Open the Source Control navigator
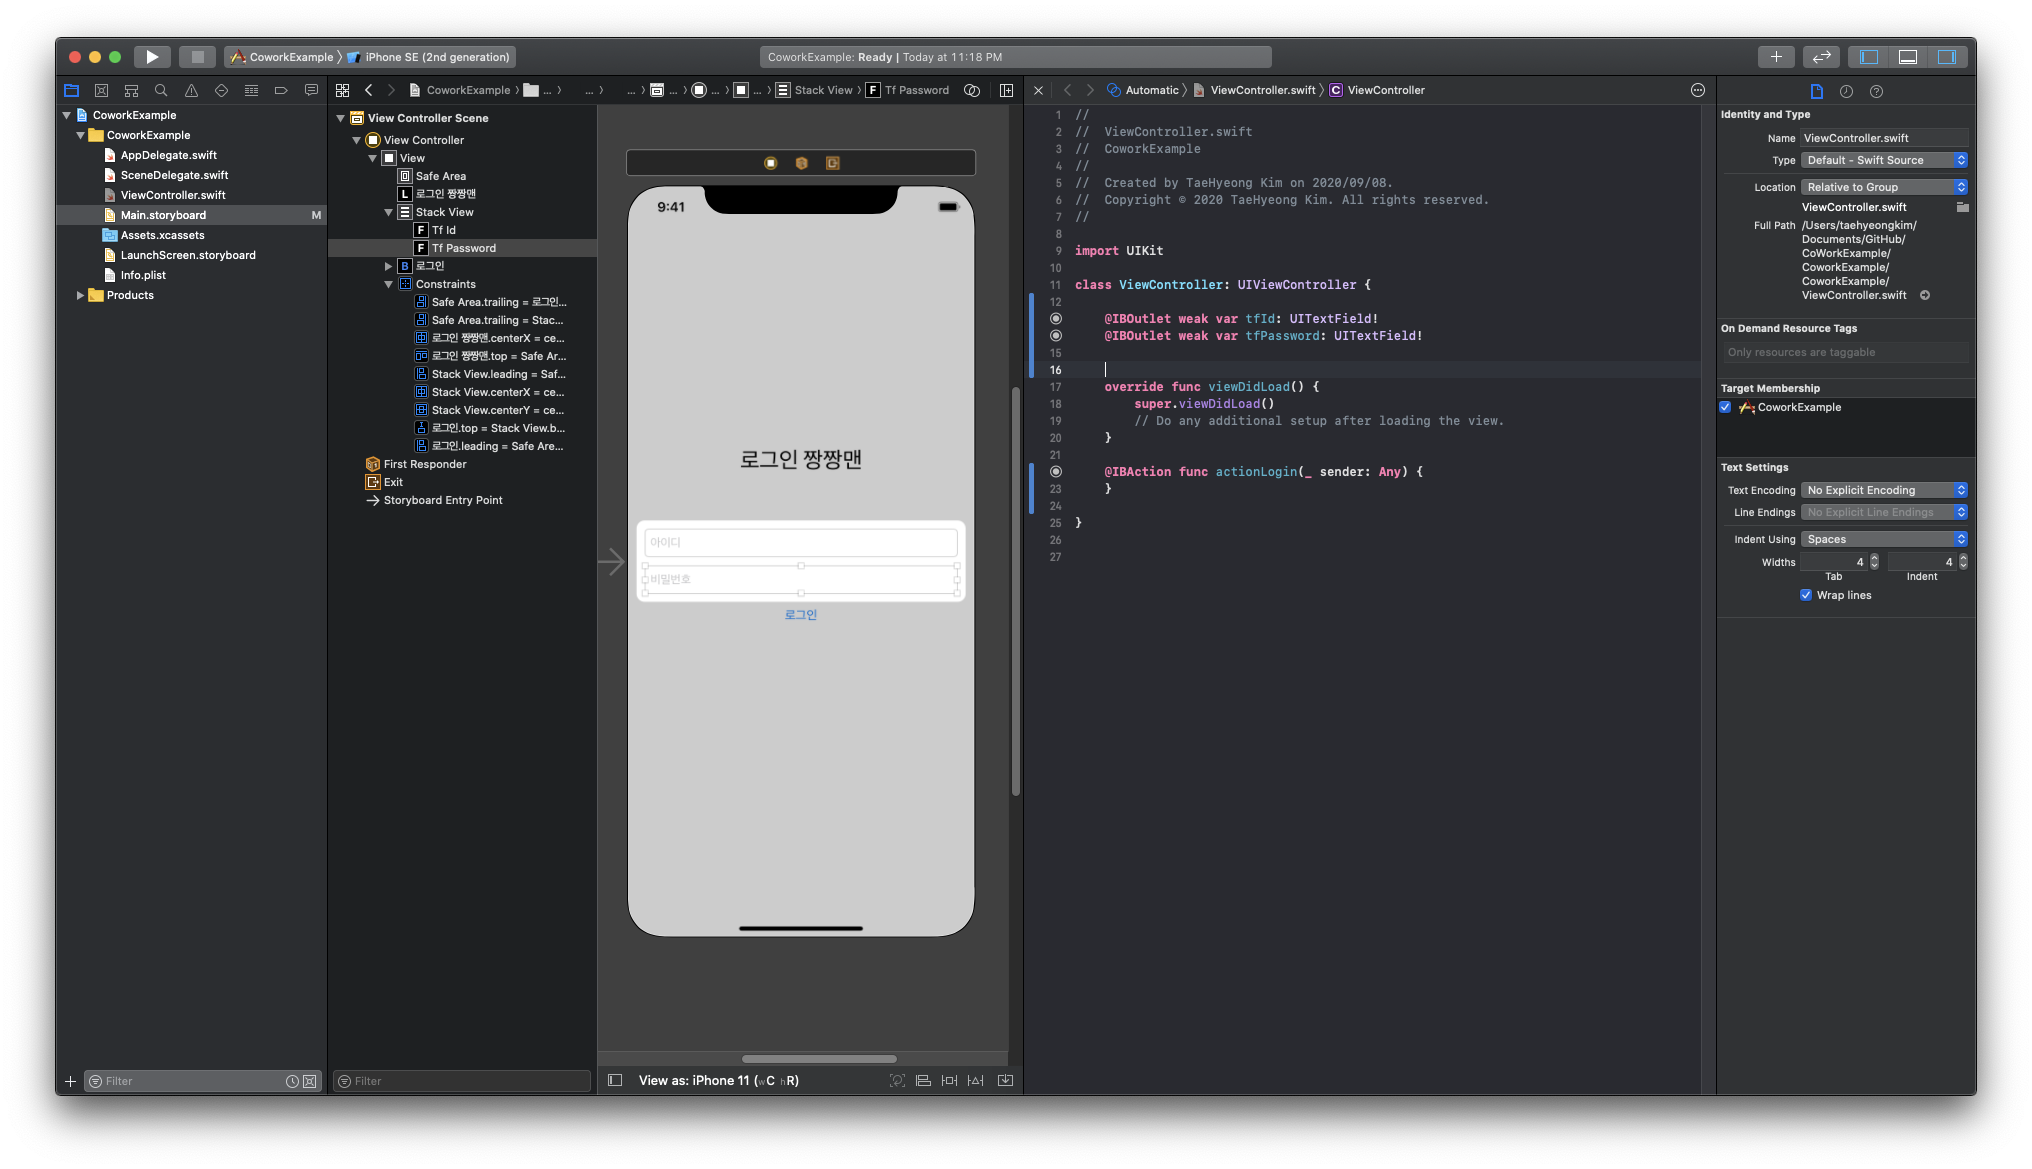Screen dimensions: 2032x1169 click(101, 90)
